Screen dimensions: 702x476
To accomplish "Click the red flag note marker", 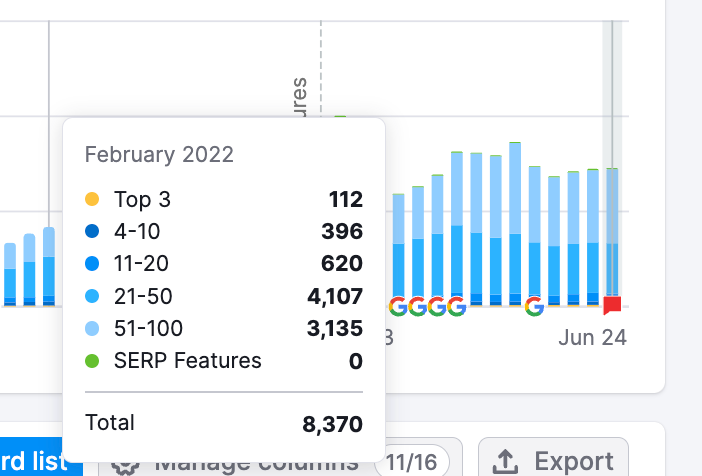I will 613,305.
